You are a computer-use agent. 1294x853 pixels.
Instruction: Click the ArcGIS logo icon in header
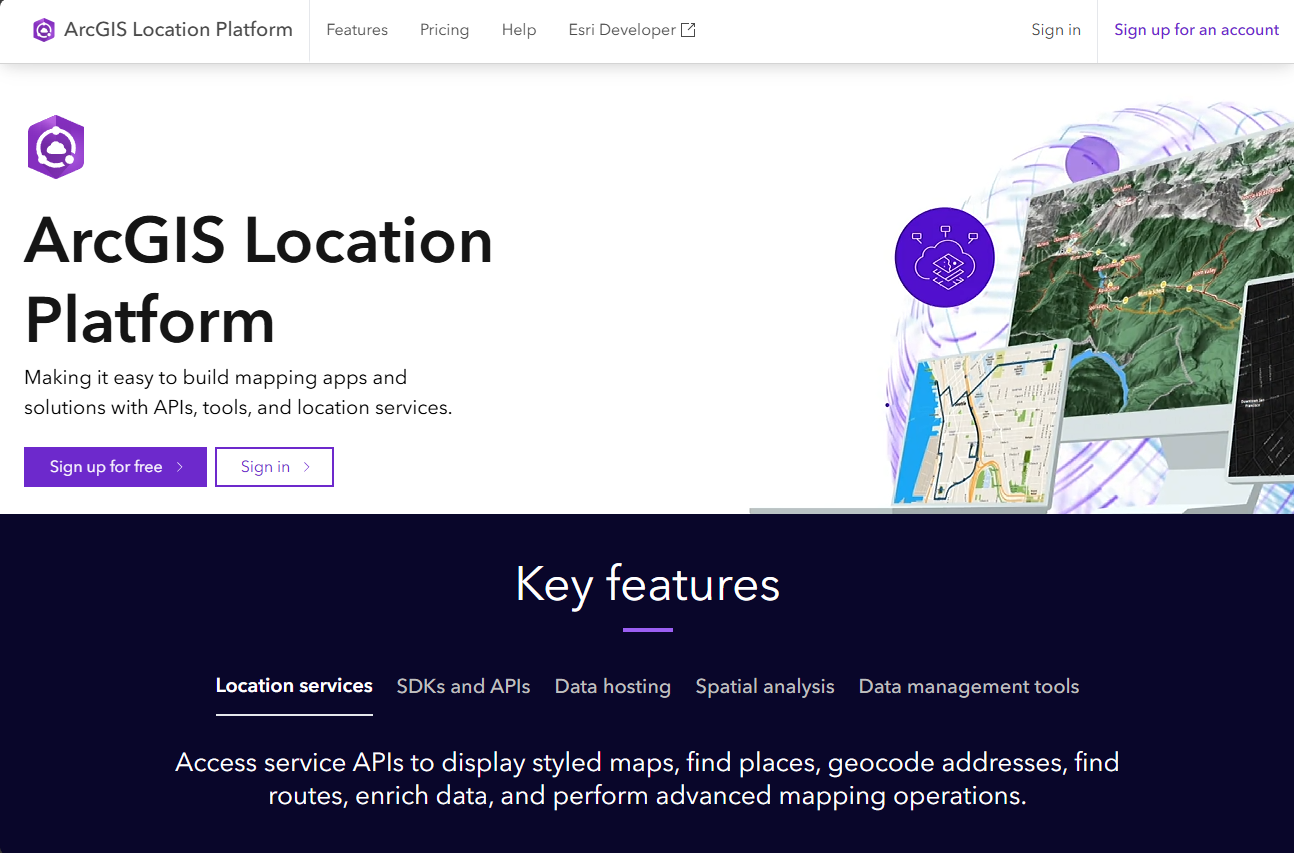[43, 30]
